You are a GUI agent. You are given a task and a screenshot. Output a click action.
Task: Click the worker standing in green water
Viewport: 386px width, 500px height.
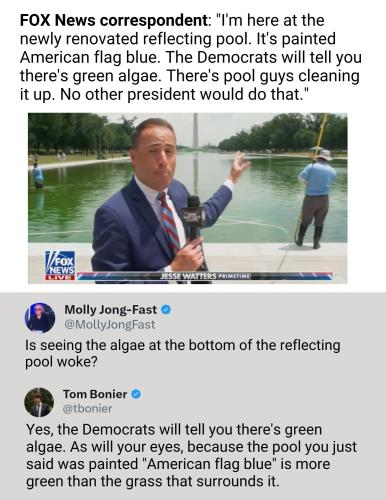(x=38, y=175)
